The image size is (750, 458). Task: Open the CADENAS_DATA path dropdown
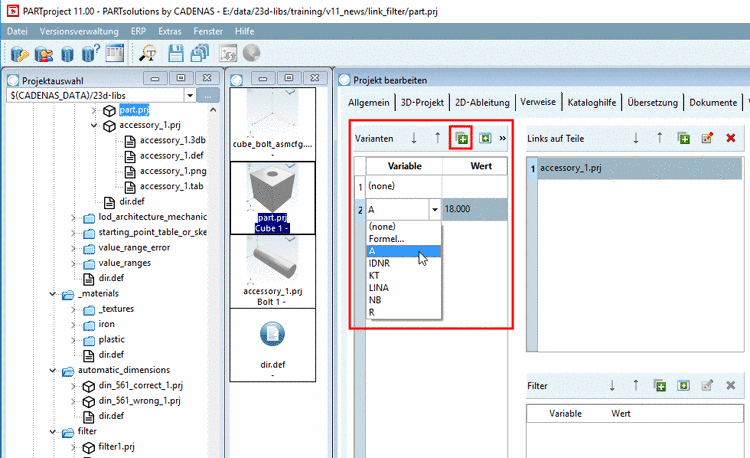pos(190,95)
